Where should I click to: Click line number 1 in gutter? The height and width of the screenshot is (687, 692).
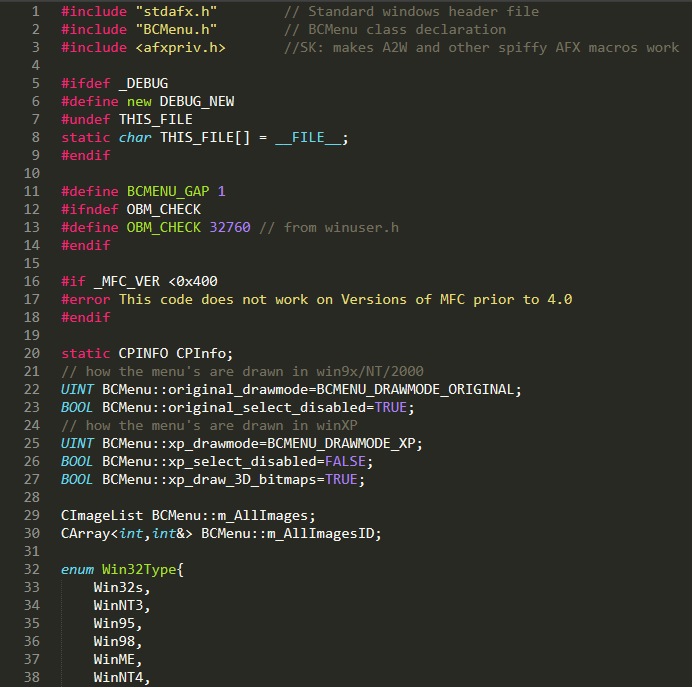click(x=36, y=11)
